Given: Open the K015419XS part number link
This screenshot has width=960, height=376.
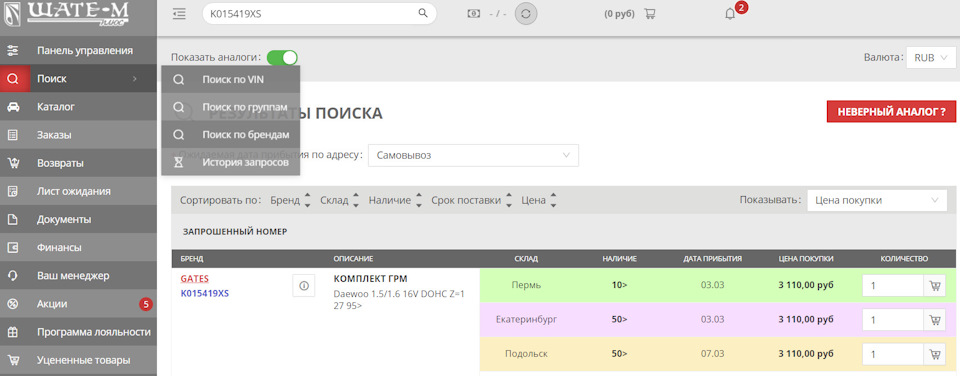Looking at the screenshot, I should (x=204, y=293).
